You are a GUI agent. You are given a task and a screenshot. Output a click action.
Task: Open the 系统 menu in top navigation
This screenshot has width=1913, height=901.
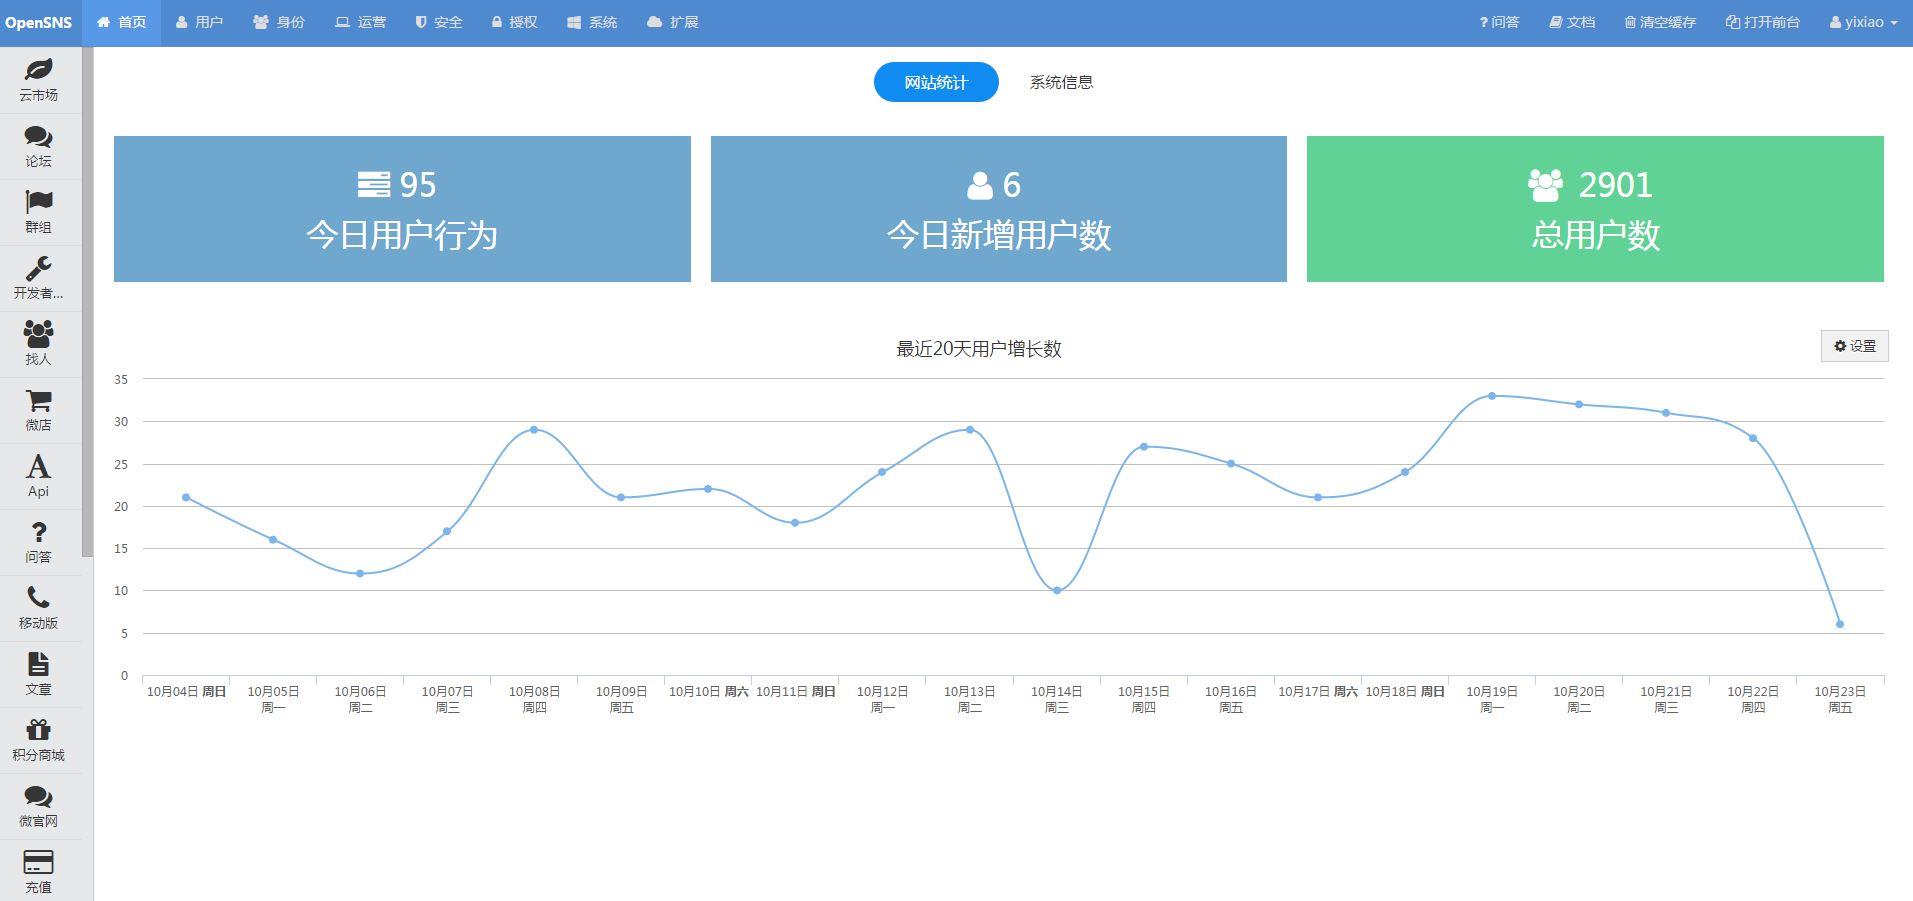click(x=592, y=22)
